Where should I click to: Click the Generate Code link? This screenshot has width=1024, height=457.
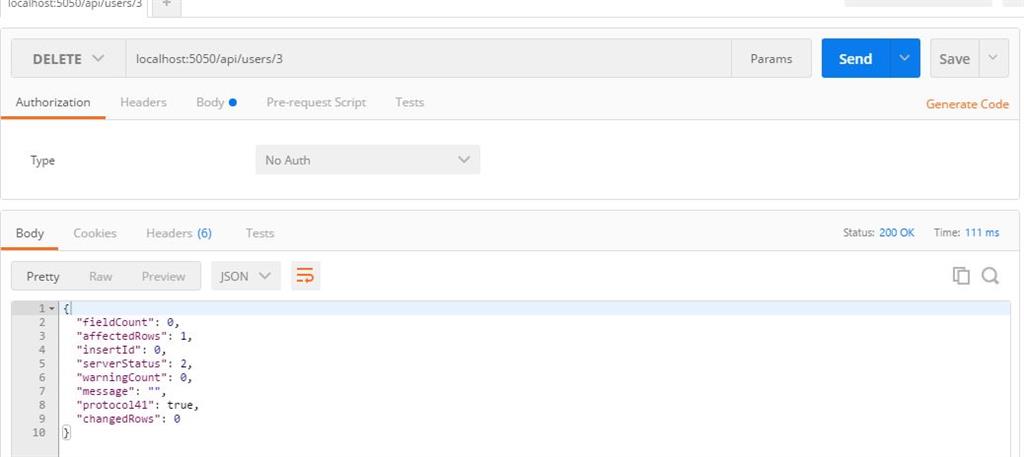coord(967,104)
